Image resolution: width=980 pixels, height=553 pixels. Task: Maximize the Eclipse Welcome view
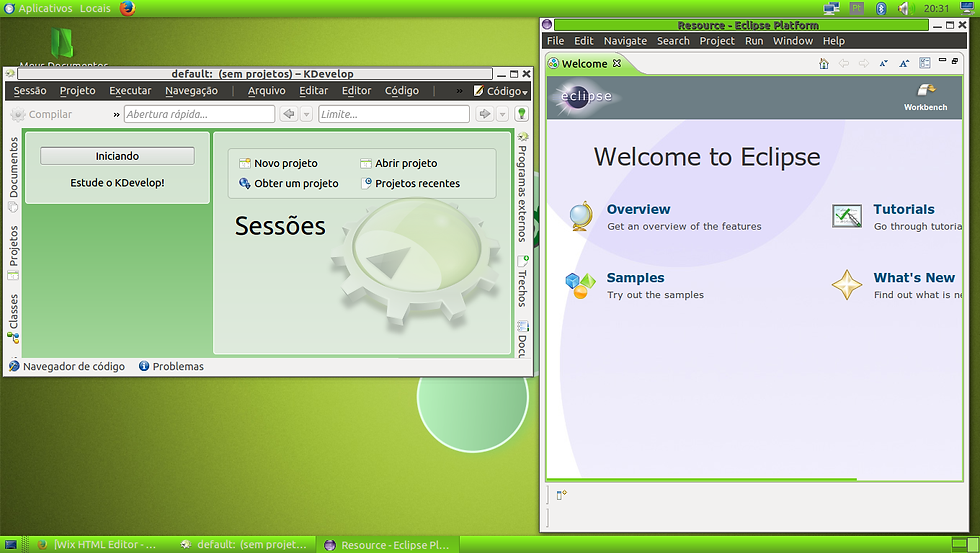pos(955,61)
